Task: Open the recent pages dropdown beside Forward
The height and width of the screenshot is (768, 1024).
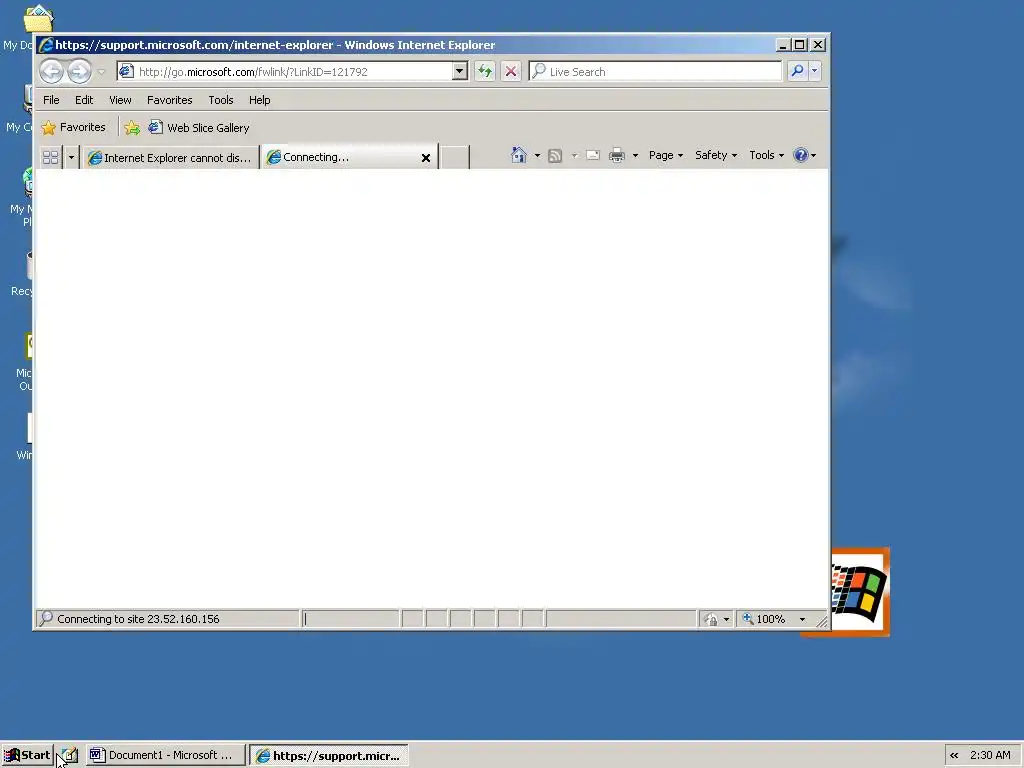Action: 101,72
